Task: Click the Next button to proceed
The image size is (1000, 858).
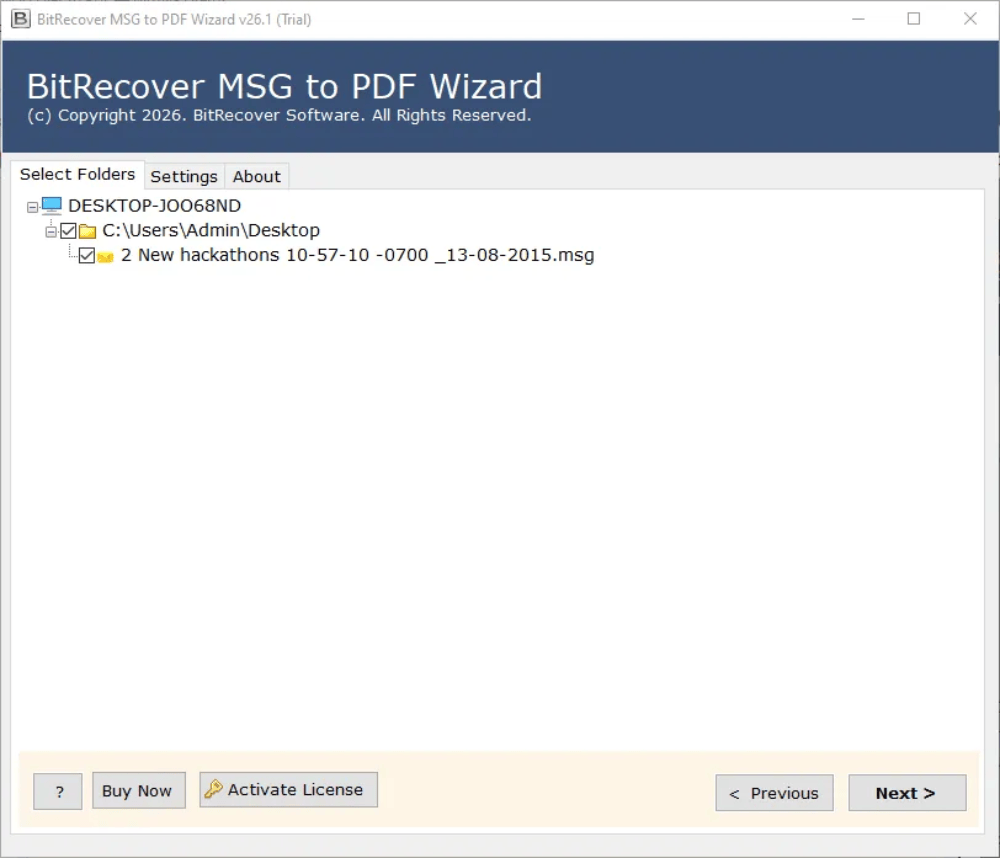Action: [x=906, y=792]
